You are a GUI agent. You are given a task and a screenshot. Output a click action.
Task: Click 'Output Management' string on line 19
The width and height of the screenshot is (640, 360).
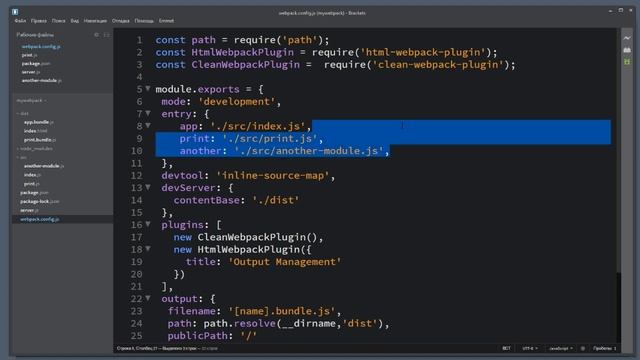pos(284,262)
